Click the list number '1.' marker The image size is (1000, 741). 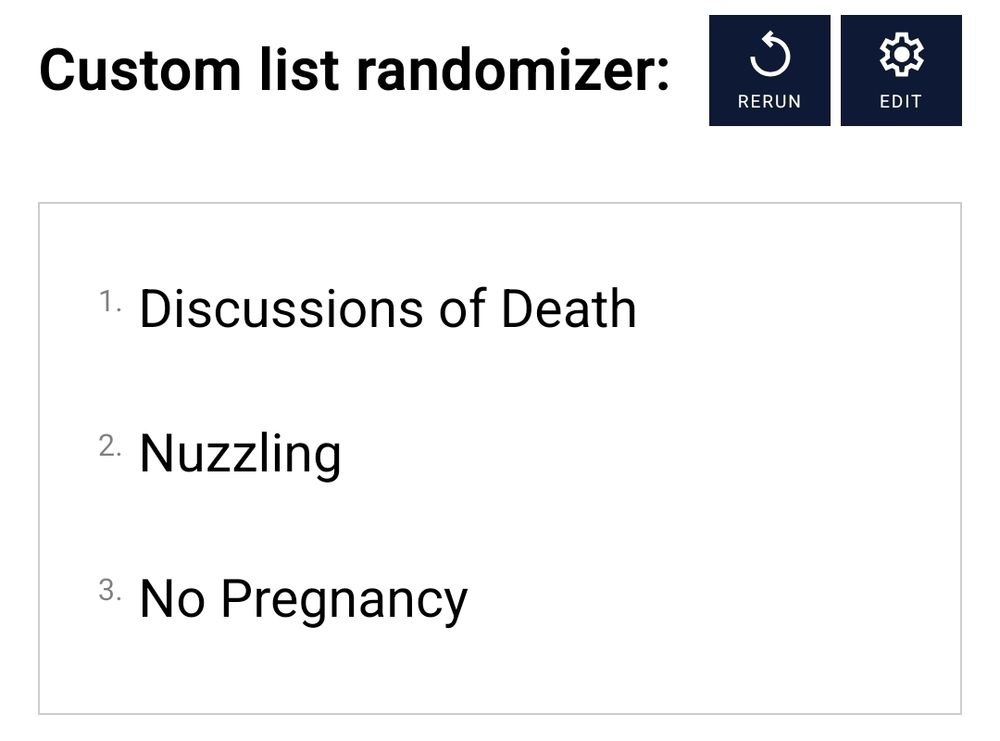coord(110,300)
